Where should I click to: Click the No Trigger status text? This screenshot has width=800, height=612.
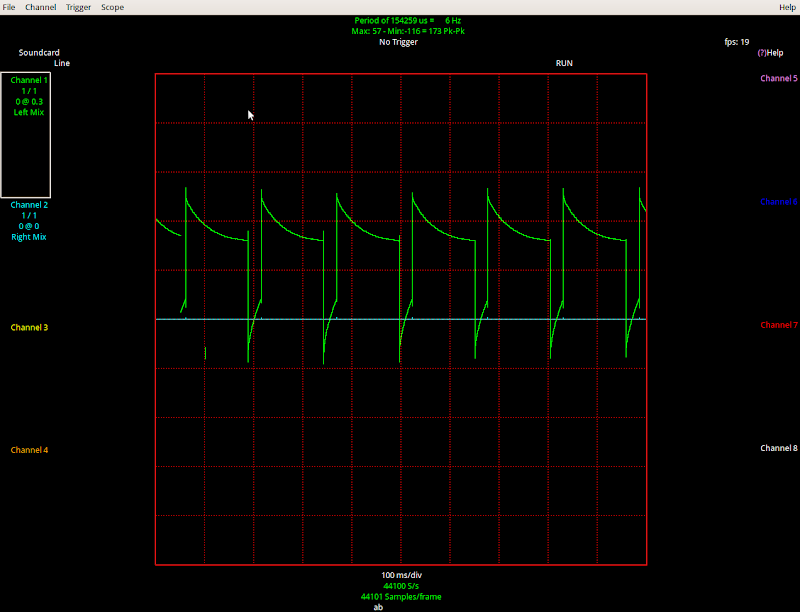coord(398,42)
